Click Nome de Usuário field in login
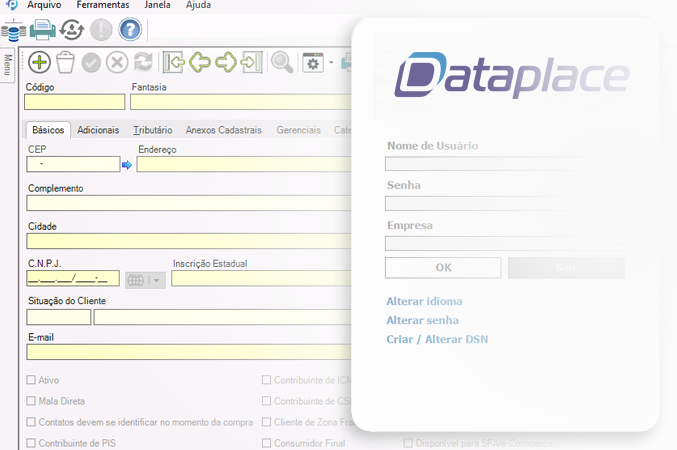Viewport: 677px width, 450px height. (x=505, y=164)
